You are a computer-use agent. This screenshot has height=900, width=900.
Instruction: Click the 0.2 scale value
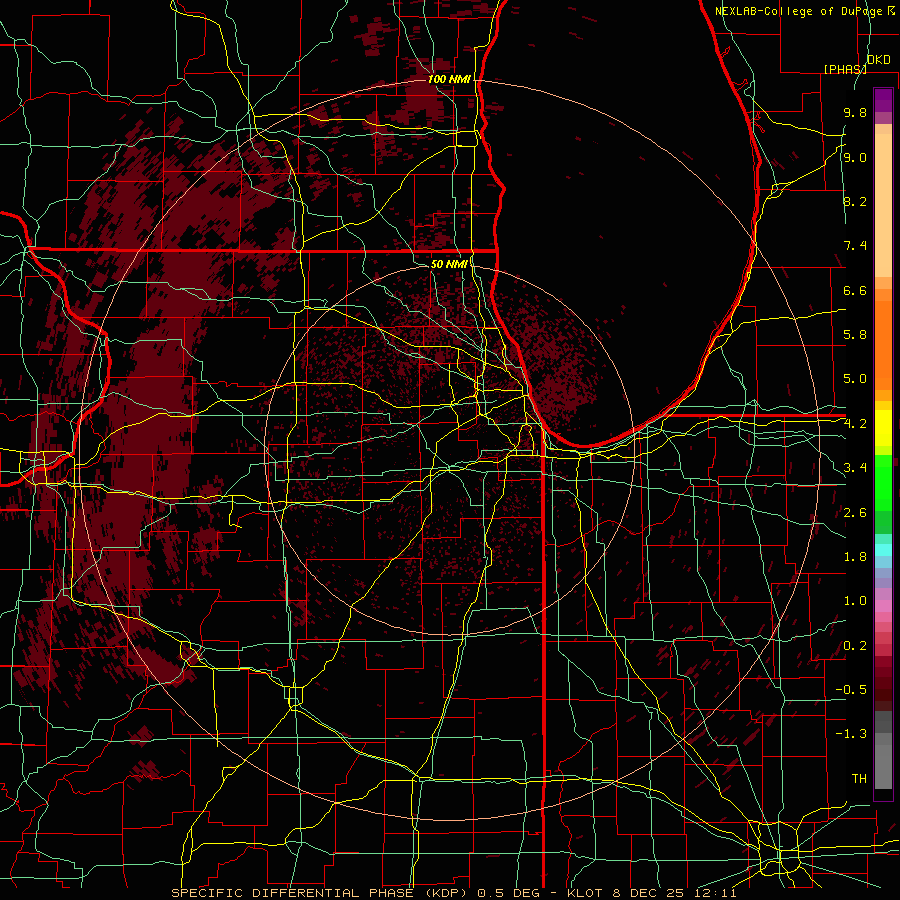point(855,646)
